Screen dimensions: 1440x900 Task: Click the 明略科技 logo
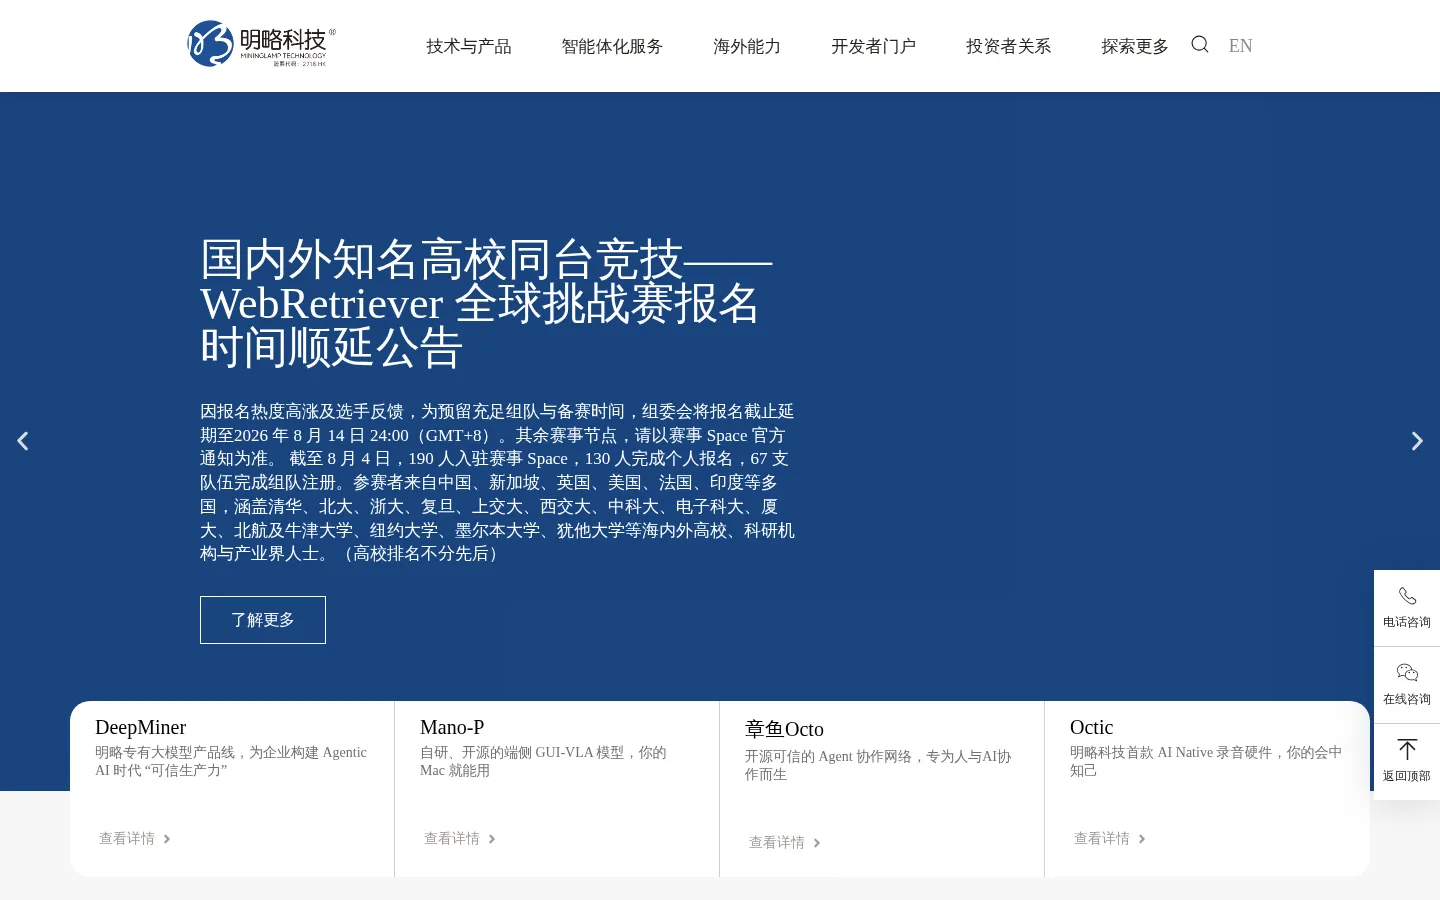tap(262, 44)
